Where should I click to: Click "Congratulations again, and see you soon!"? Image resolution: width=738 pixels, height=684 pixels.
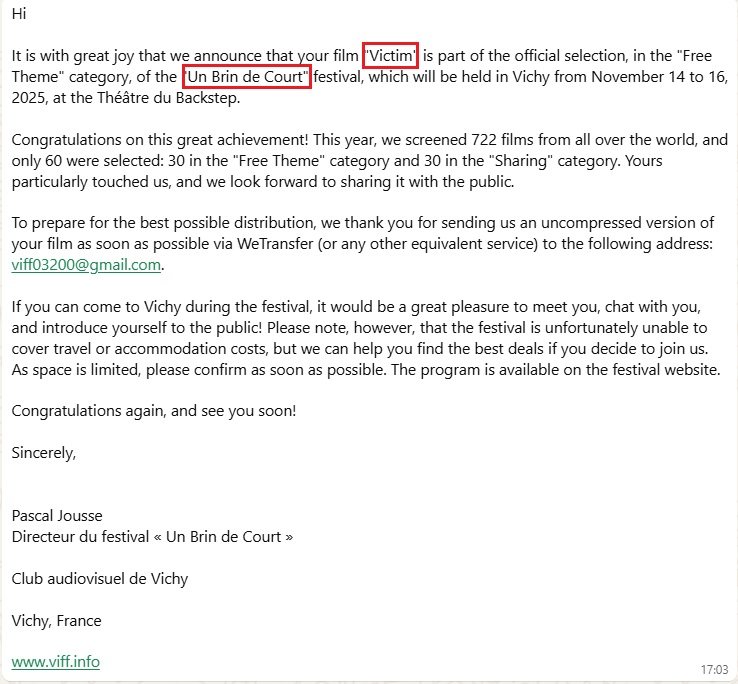(154, 411)
